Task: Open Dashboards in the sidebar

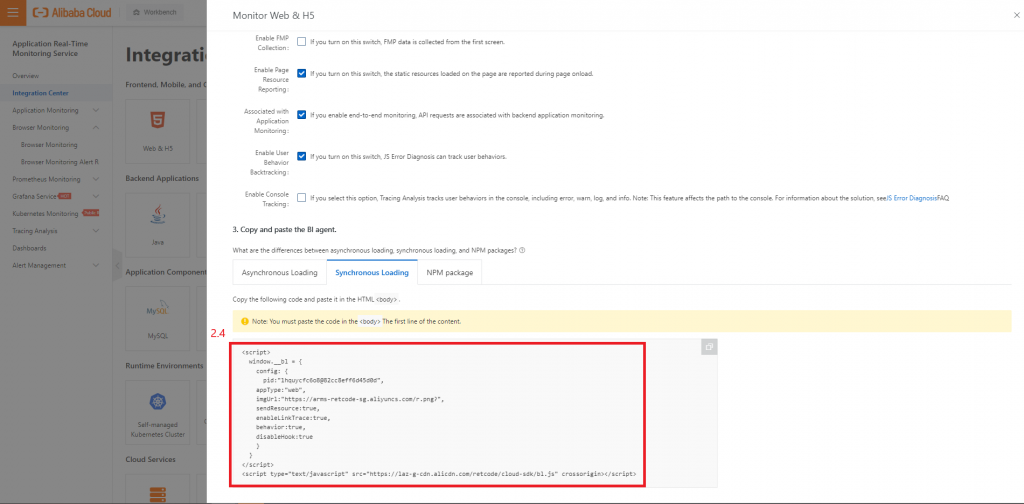Action: pos(29,248)
